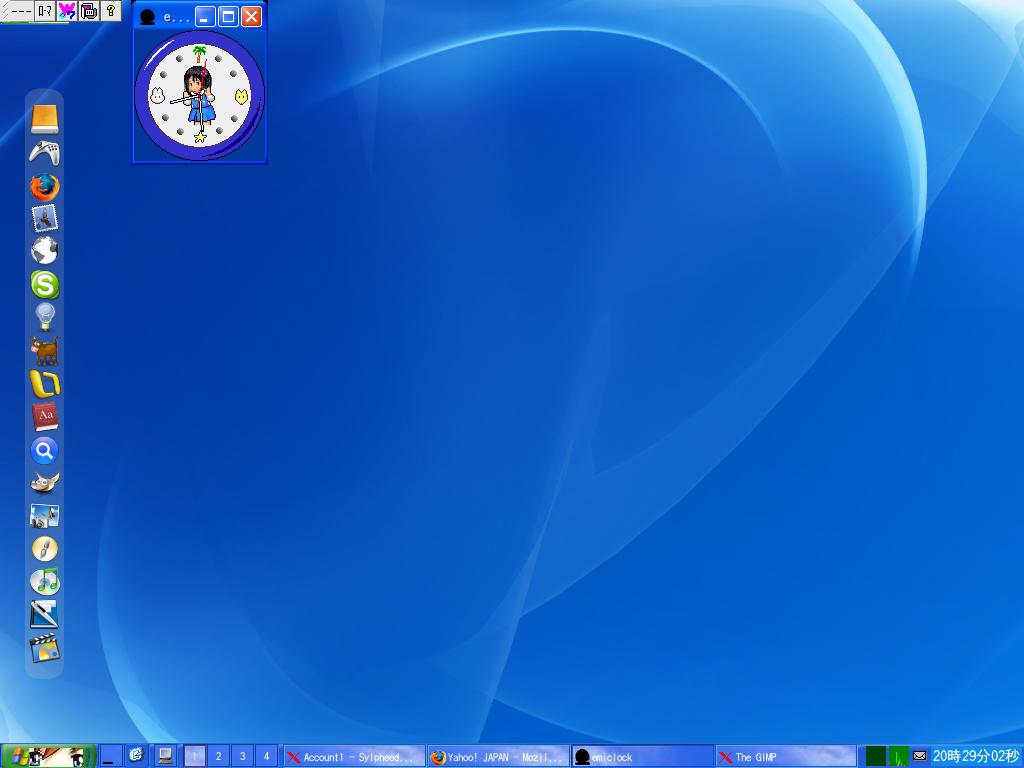Launch the Dictionary book dock icon

click(44, 417)
